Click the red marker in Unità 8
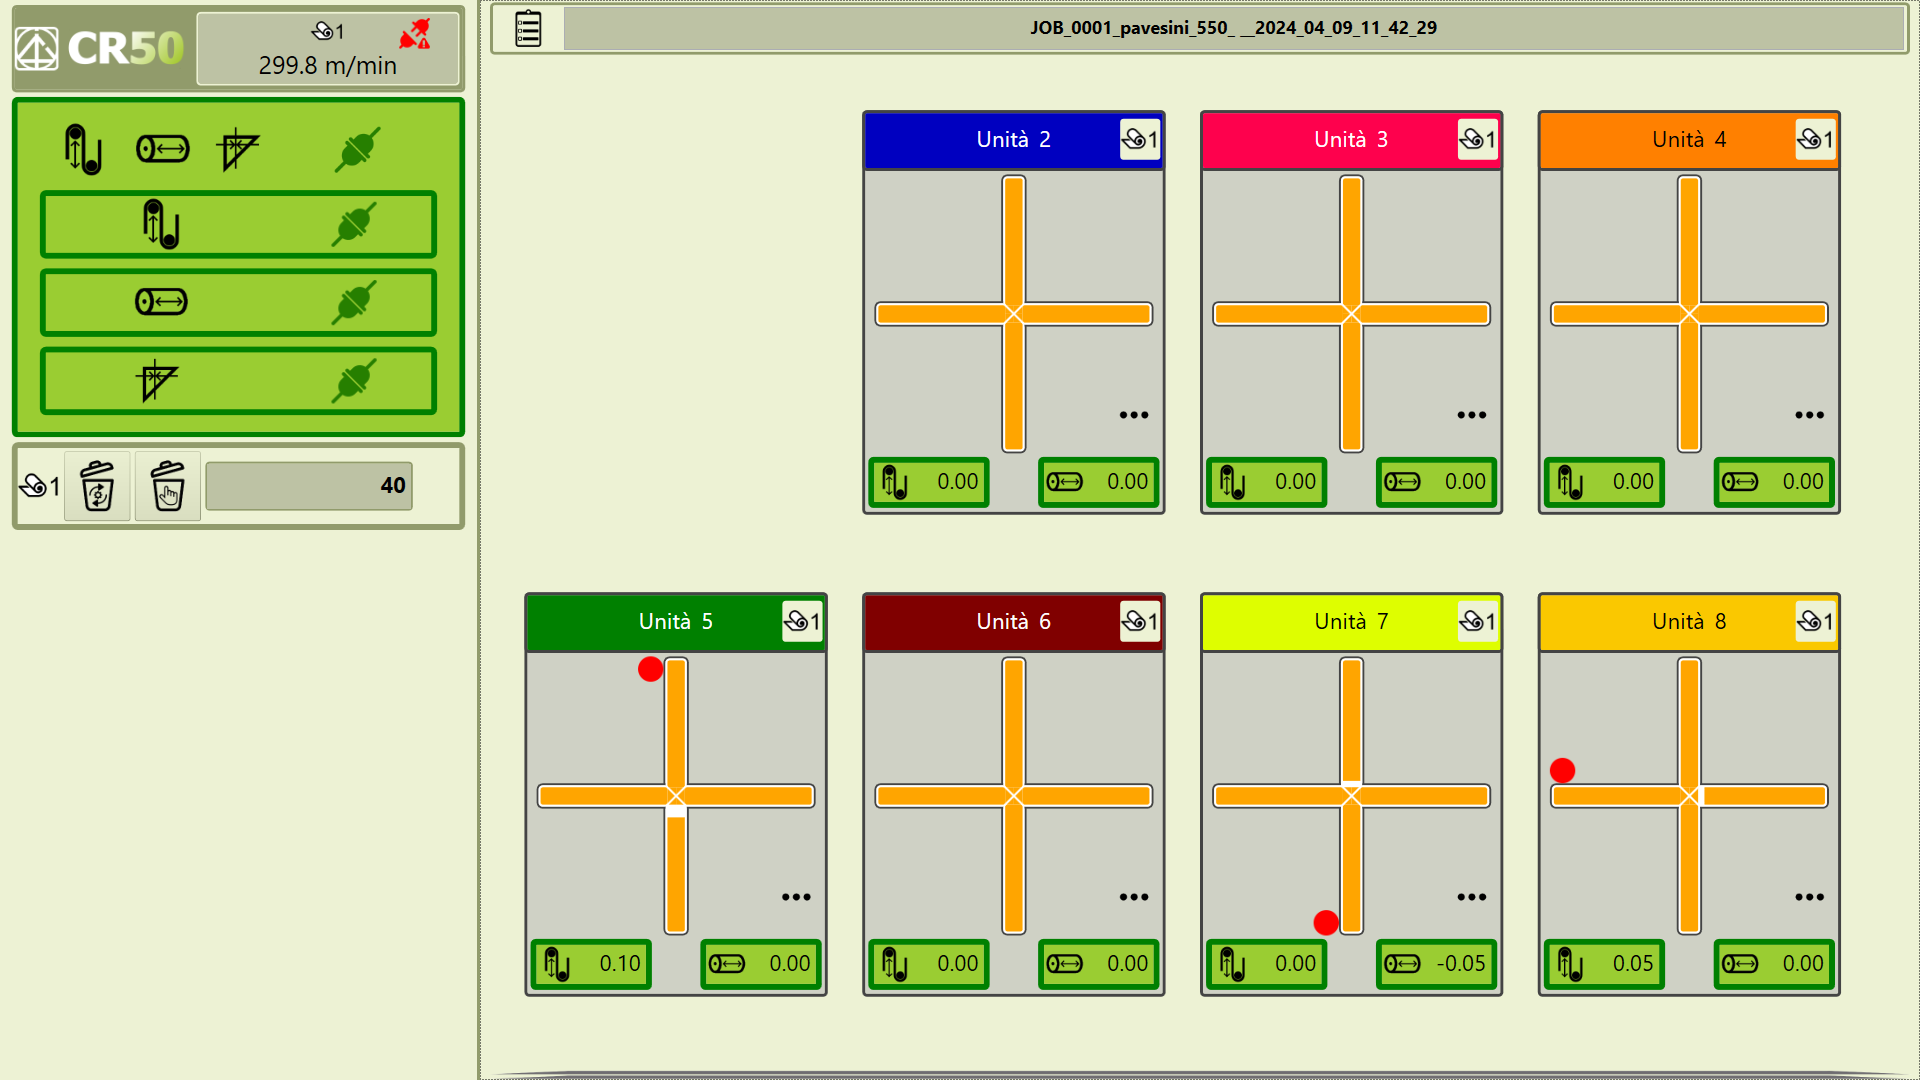1920x1080 pixels. click(x=1562, y=770)
